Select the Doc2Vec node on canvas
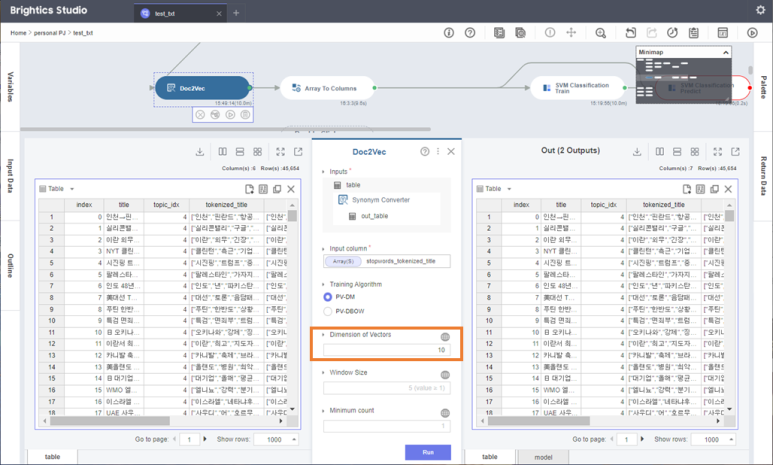Viewport: 773px width, 465px height. (x=203, y=88)
